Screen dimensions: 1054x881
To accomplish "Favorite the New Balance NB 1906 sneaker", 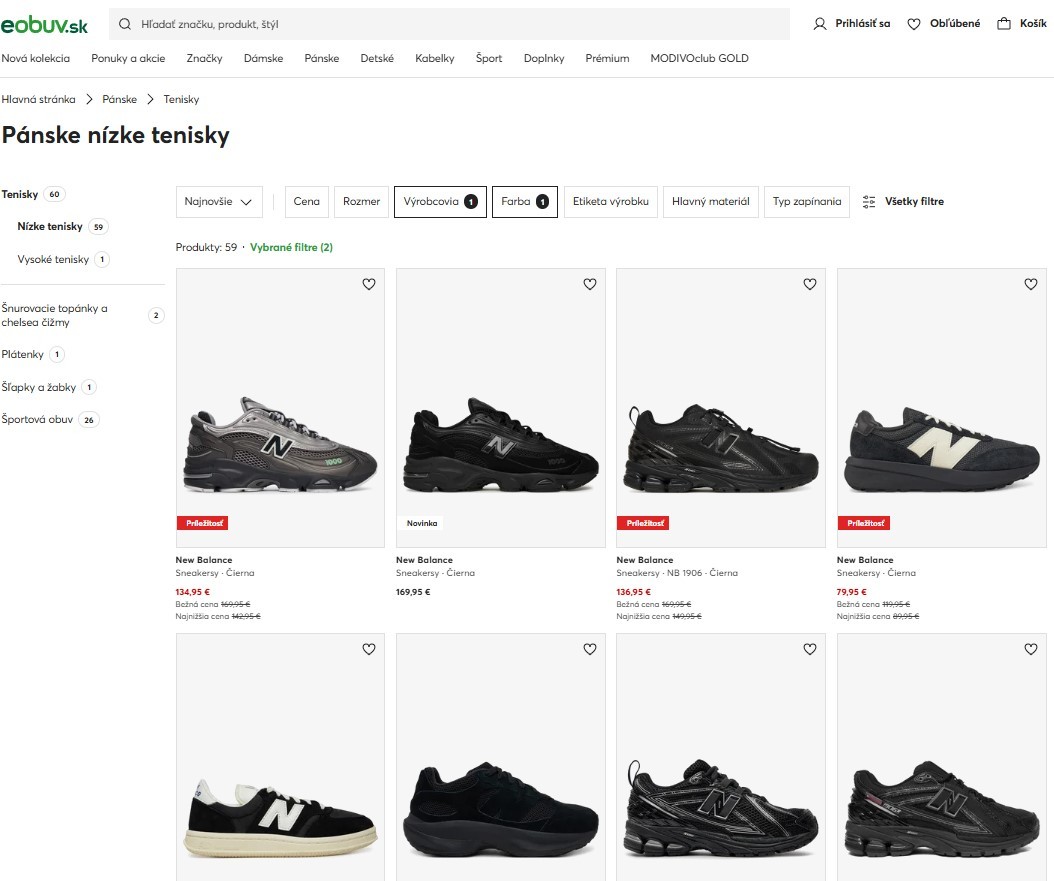I will point(810,285).
